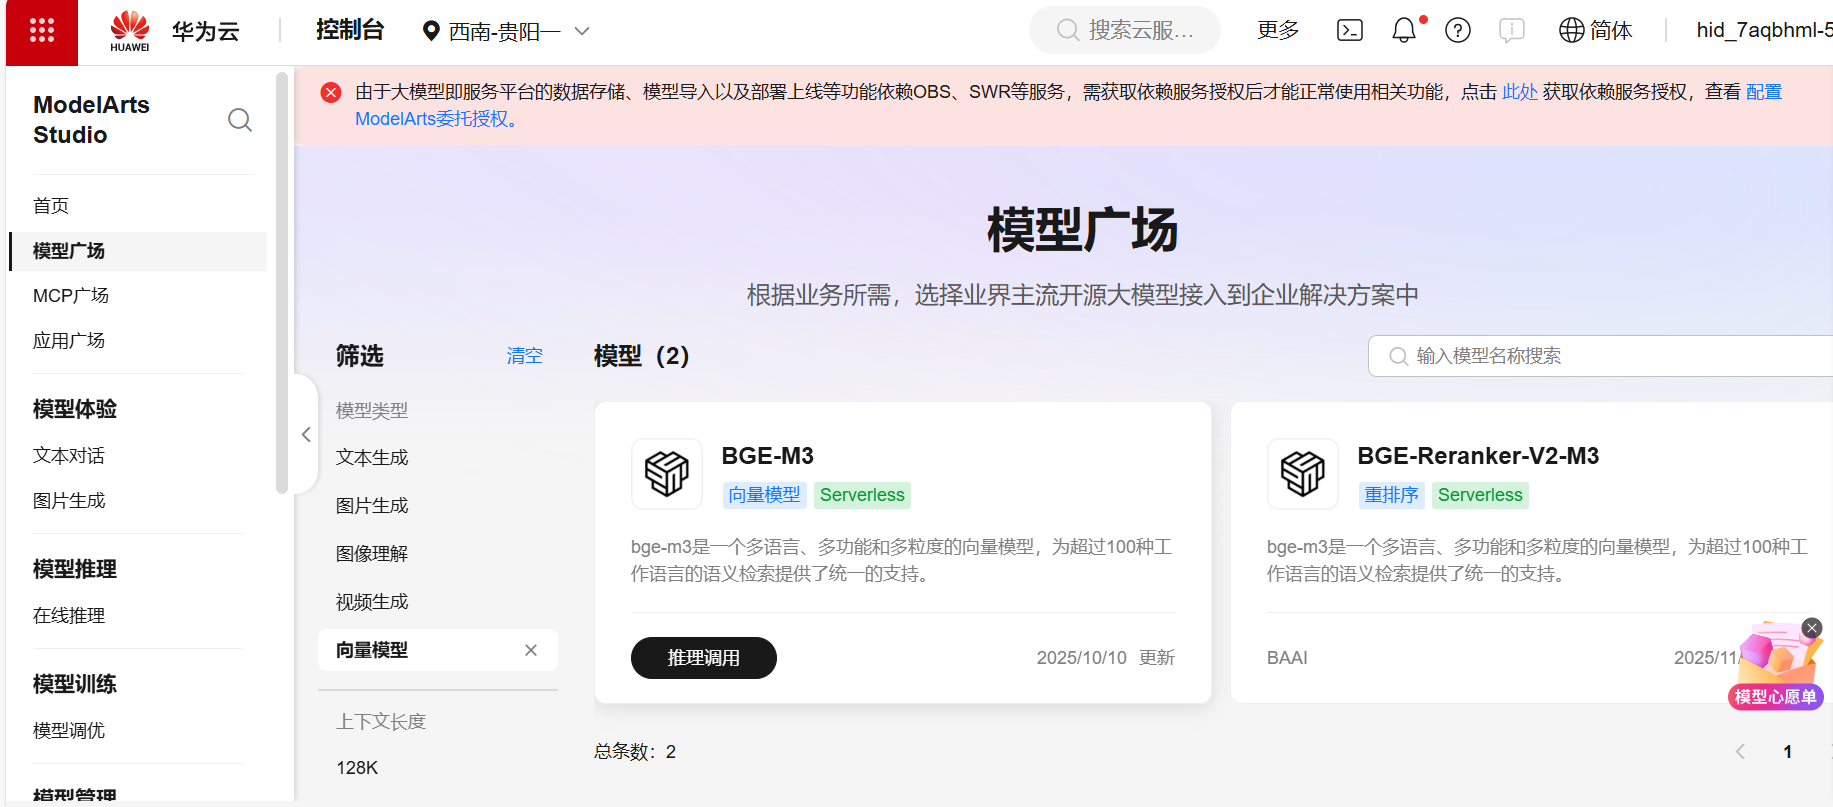
Task: Click 推理调用 button on BGE-M3
Action: coord(704,658)
